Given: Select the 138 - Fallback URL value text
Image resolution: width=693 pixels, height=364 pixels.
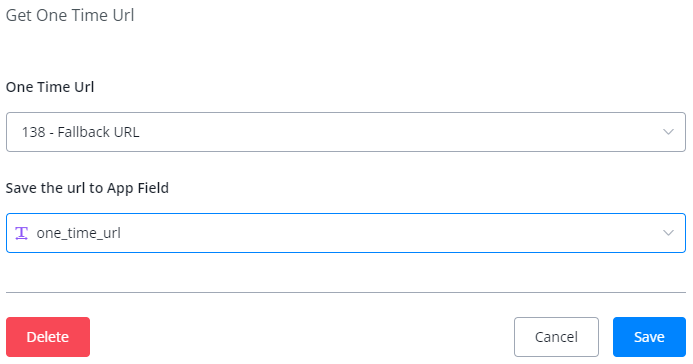Looking at the screenshot, I should (x=80, y=132).
